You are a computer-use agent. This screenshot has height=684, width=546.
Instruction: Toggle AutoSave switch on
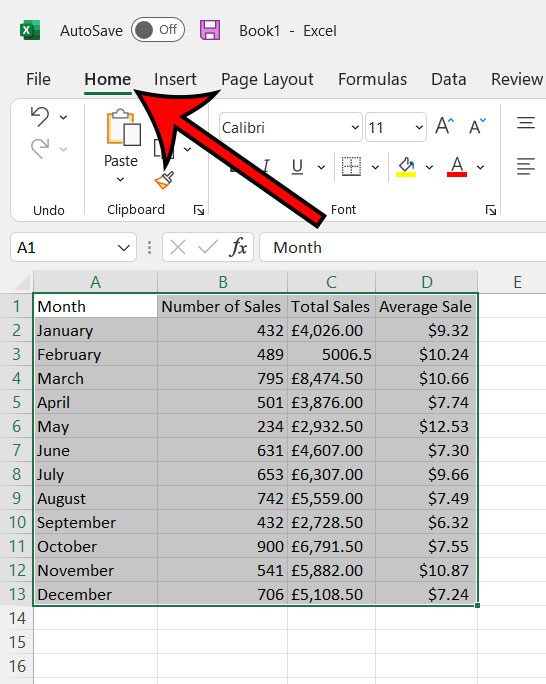click(158, 30)
